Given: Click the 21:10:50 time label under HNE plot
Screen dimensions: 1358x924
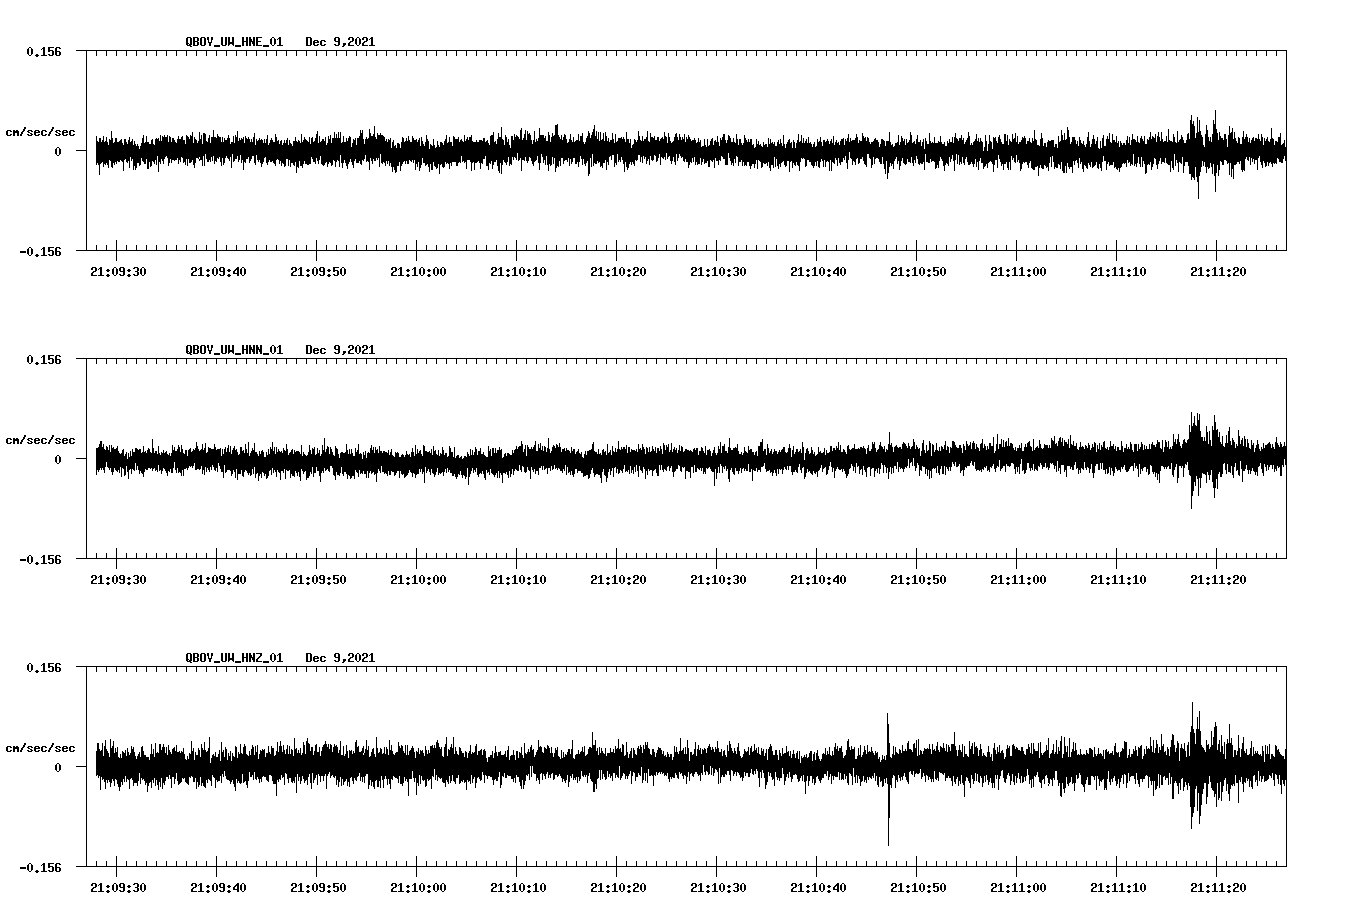Looking at the screenshot, I should (x=918, y=271).
